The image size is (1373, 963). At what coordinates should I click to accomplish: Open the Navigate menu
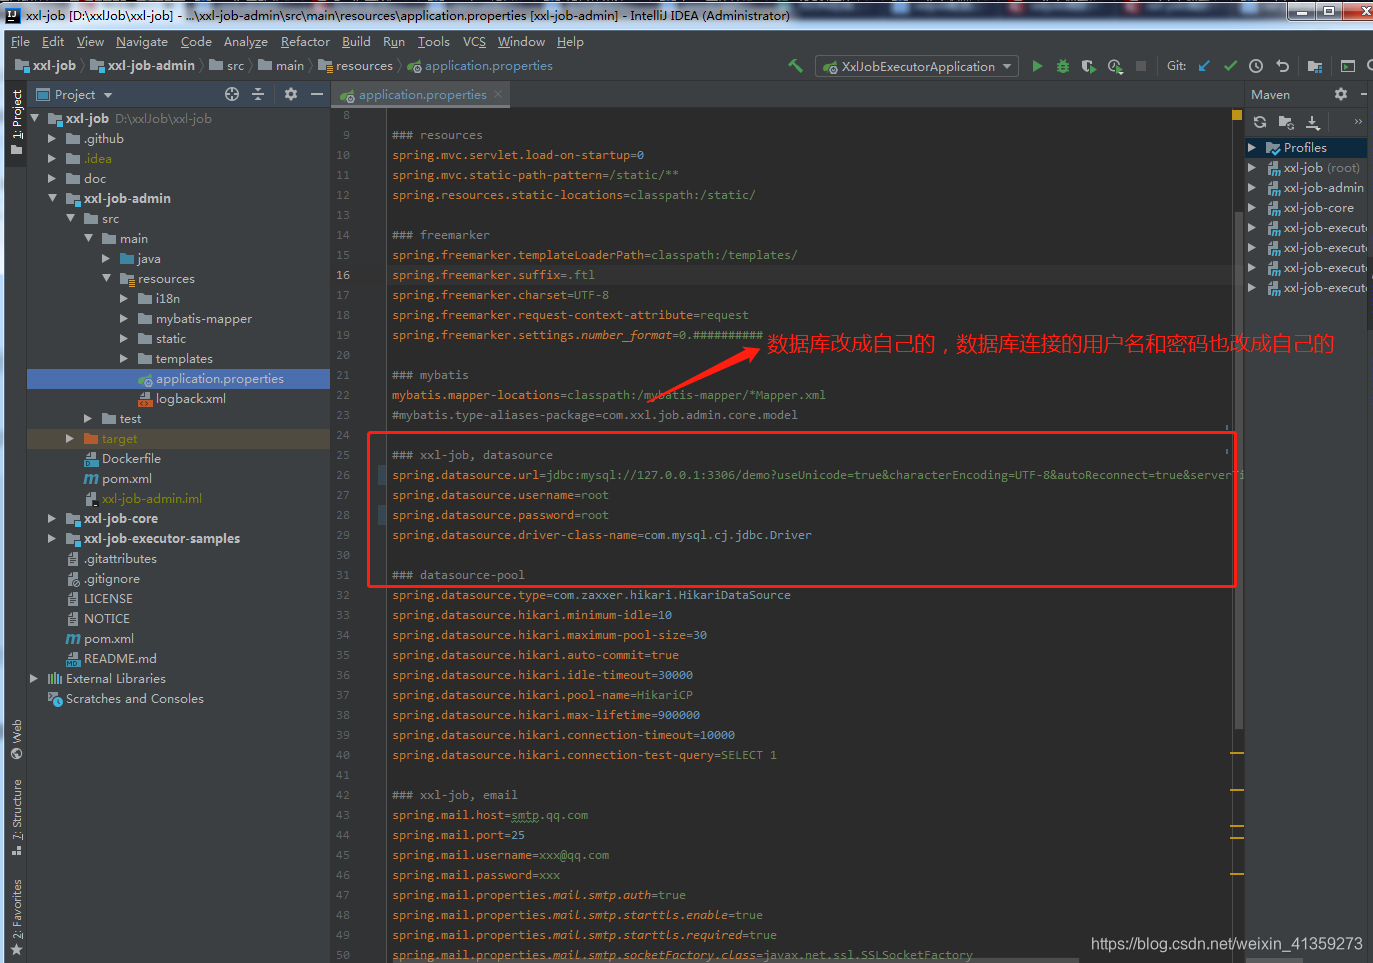pos(142,42)
